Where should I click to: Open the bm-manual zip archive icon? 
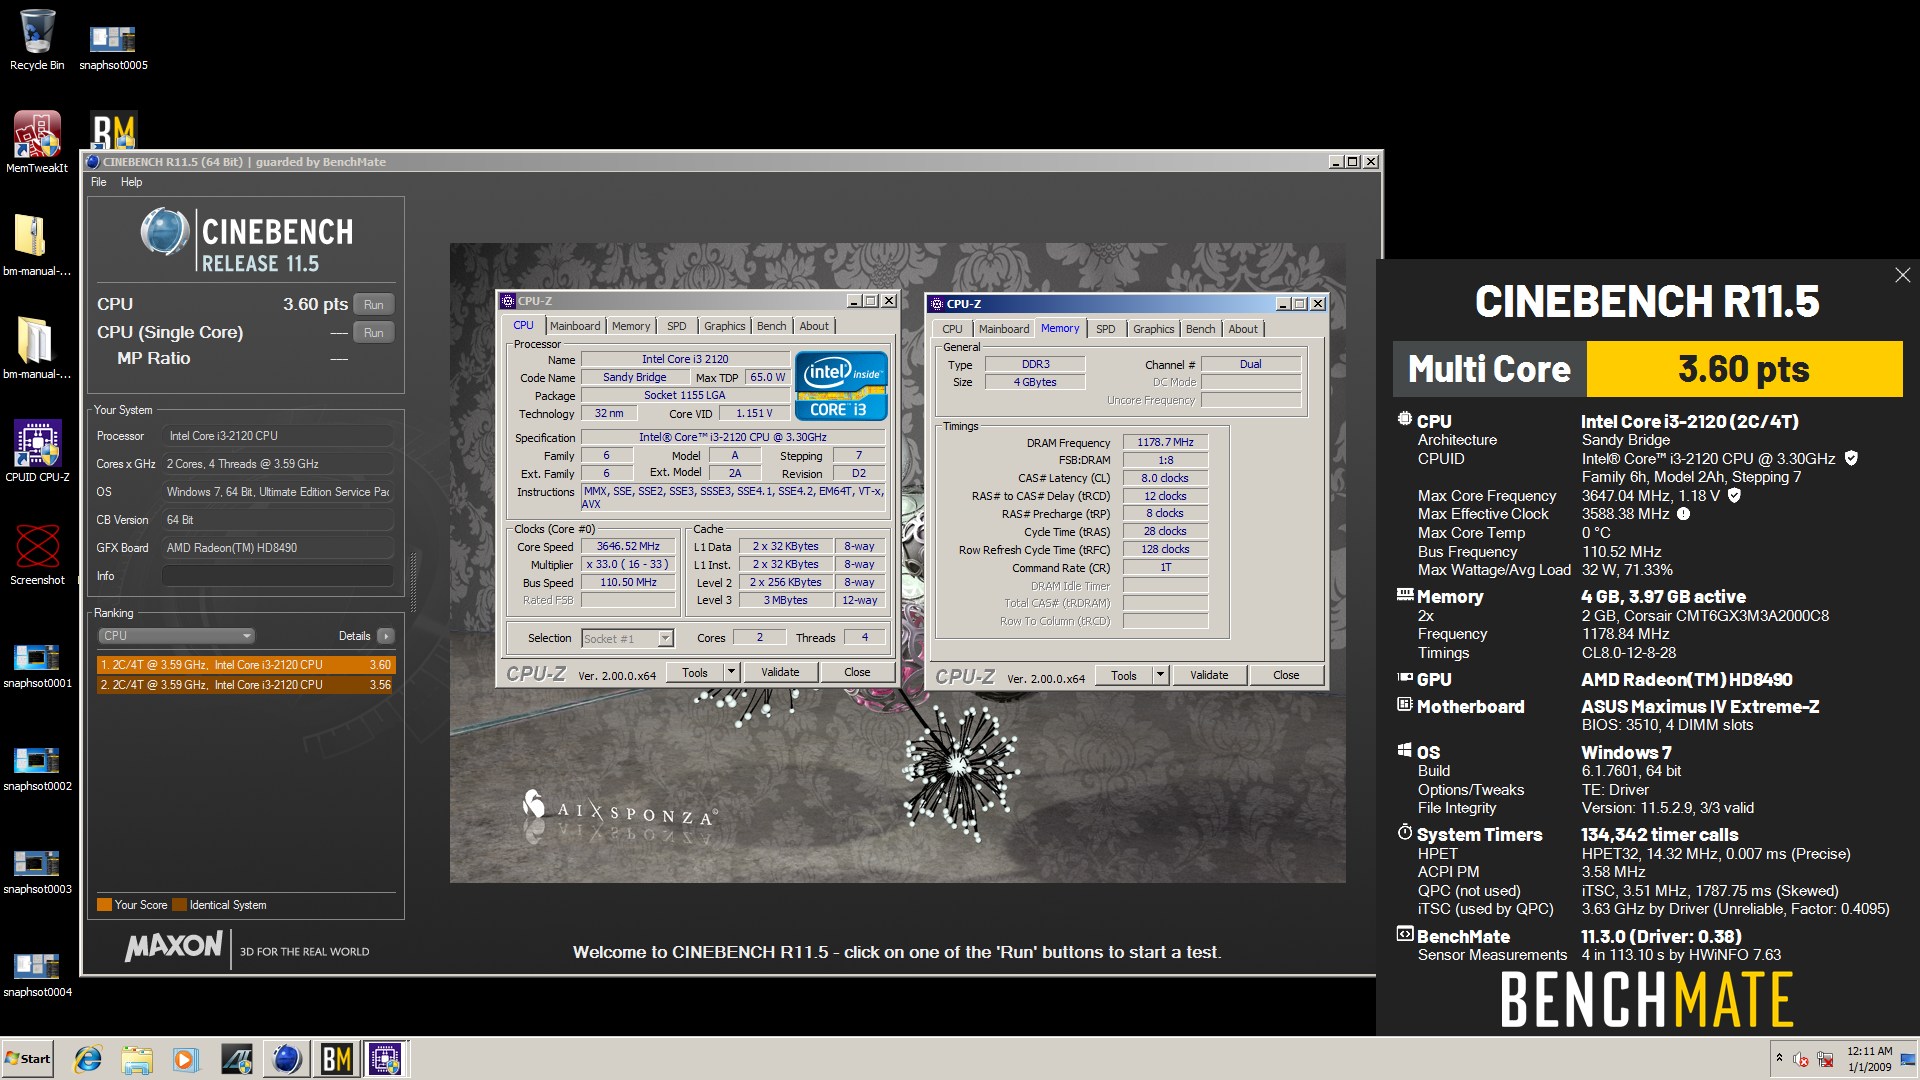point(37,244)
